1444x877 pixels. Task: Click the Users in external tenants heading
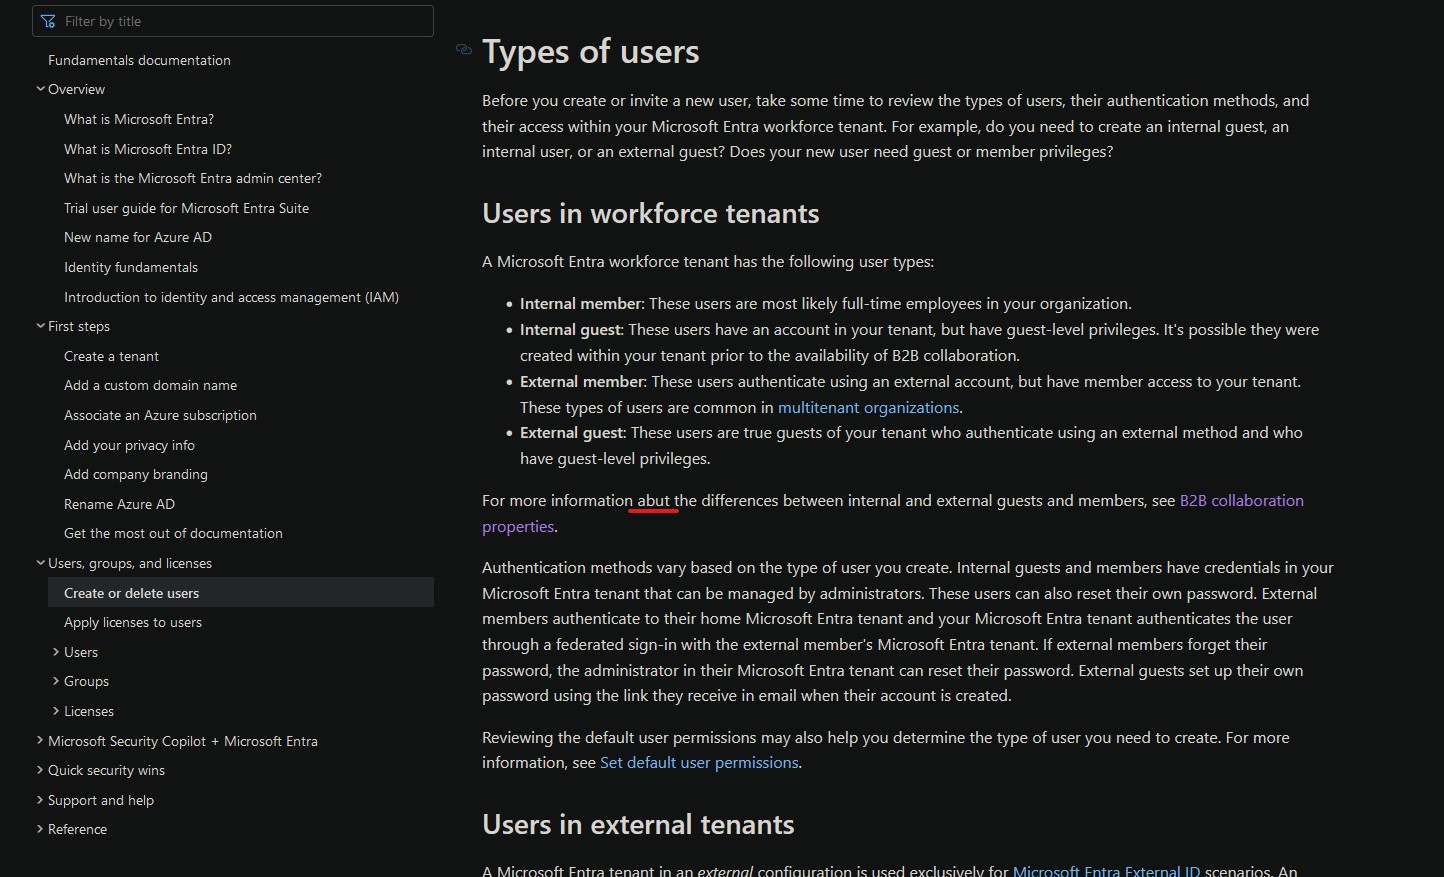tap(638, 825)
